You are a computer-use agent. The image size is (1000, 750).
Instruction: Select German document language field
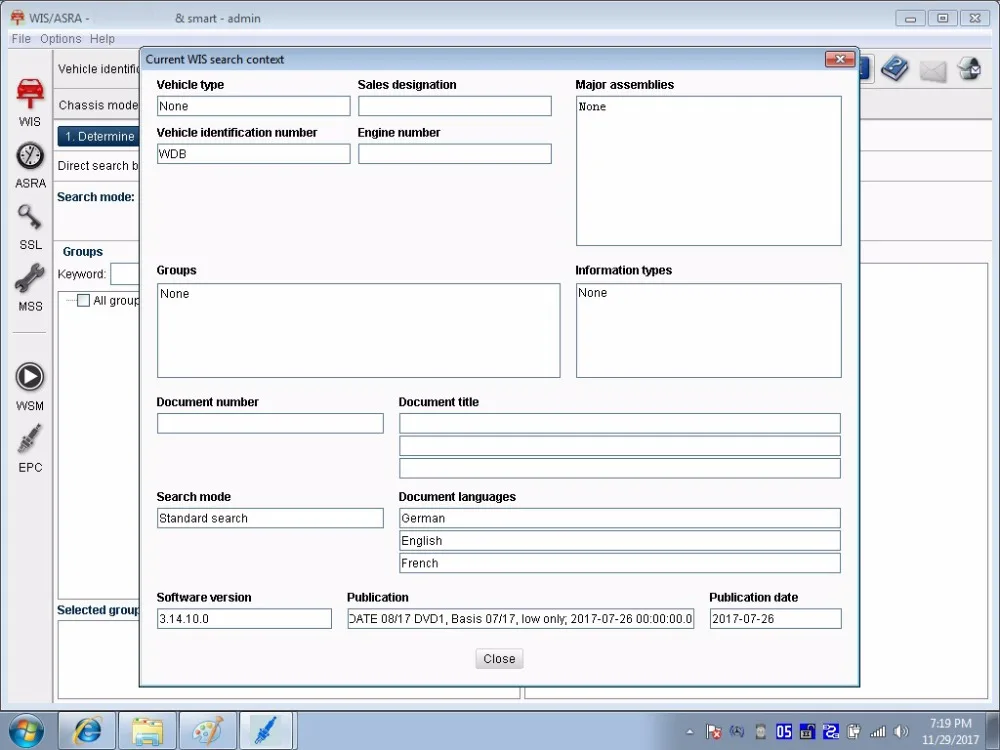click(620, 518)
